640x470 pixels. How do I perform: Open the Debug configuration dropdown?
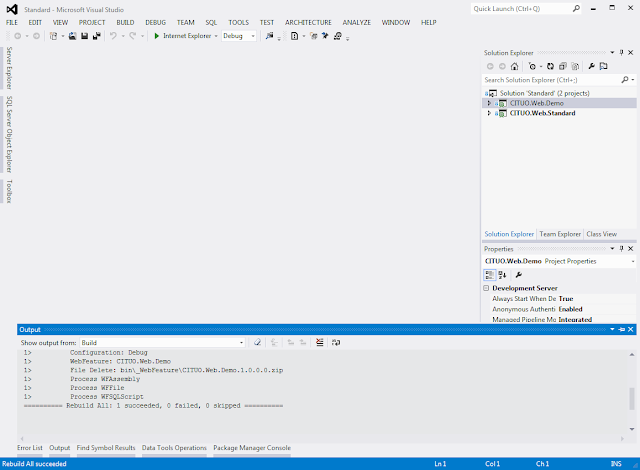[x=253, y=36]
